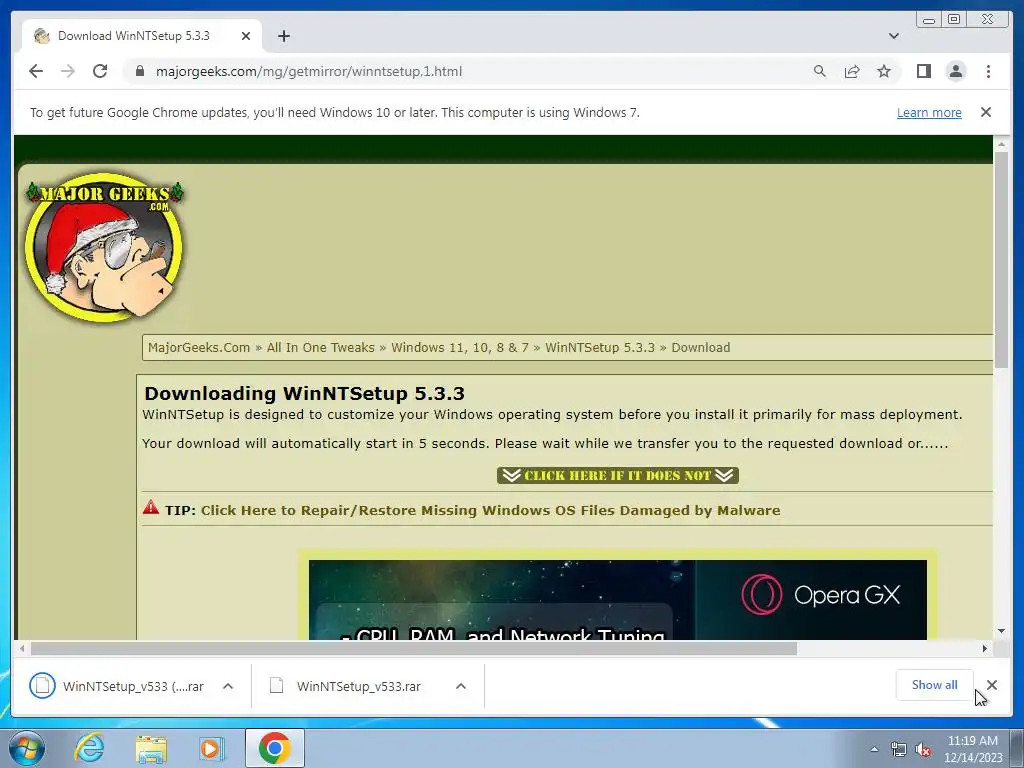Expand the tab search dropdown arrow
The image size is (1024, 768).
coord(893,36)
